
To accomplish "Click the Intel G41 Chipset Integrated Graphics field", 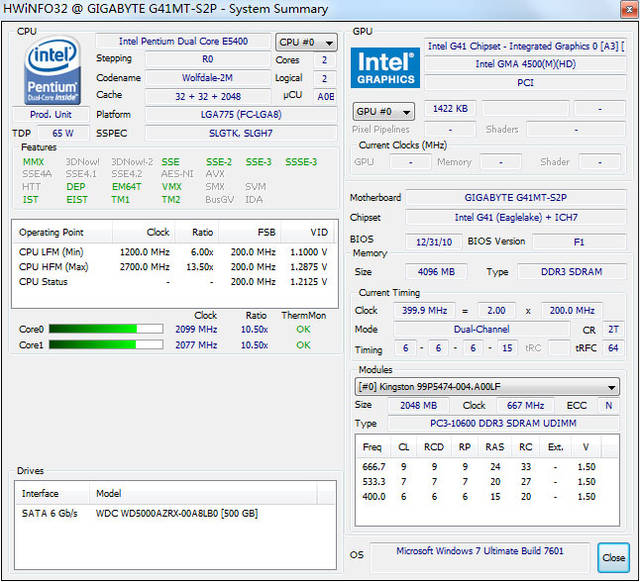I will (525, 46).
